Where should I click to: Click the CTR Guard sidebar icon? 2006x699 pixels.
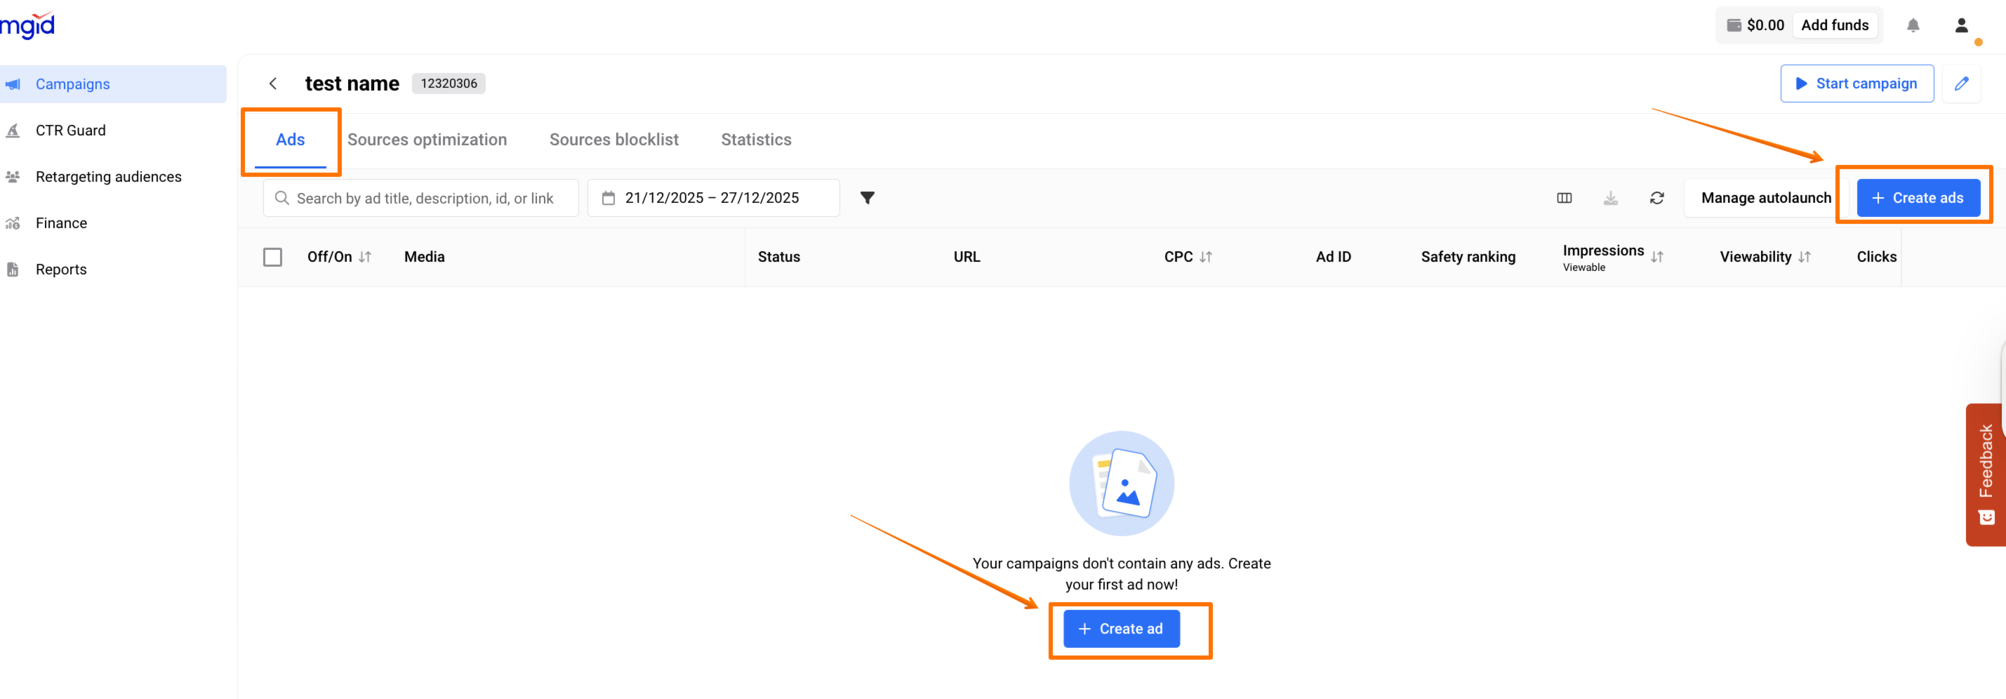pyautogui.click(x=13, y=130)
